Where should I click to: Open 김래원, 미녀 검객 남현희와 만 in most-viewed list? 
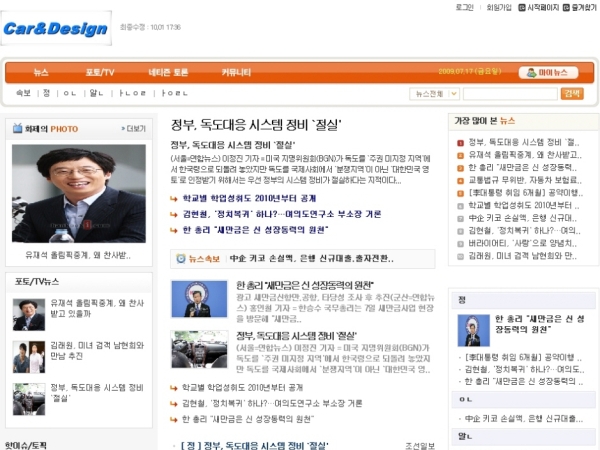tap(523, 256)
